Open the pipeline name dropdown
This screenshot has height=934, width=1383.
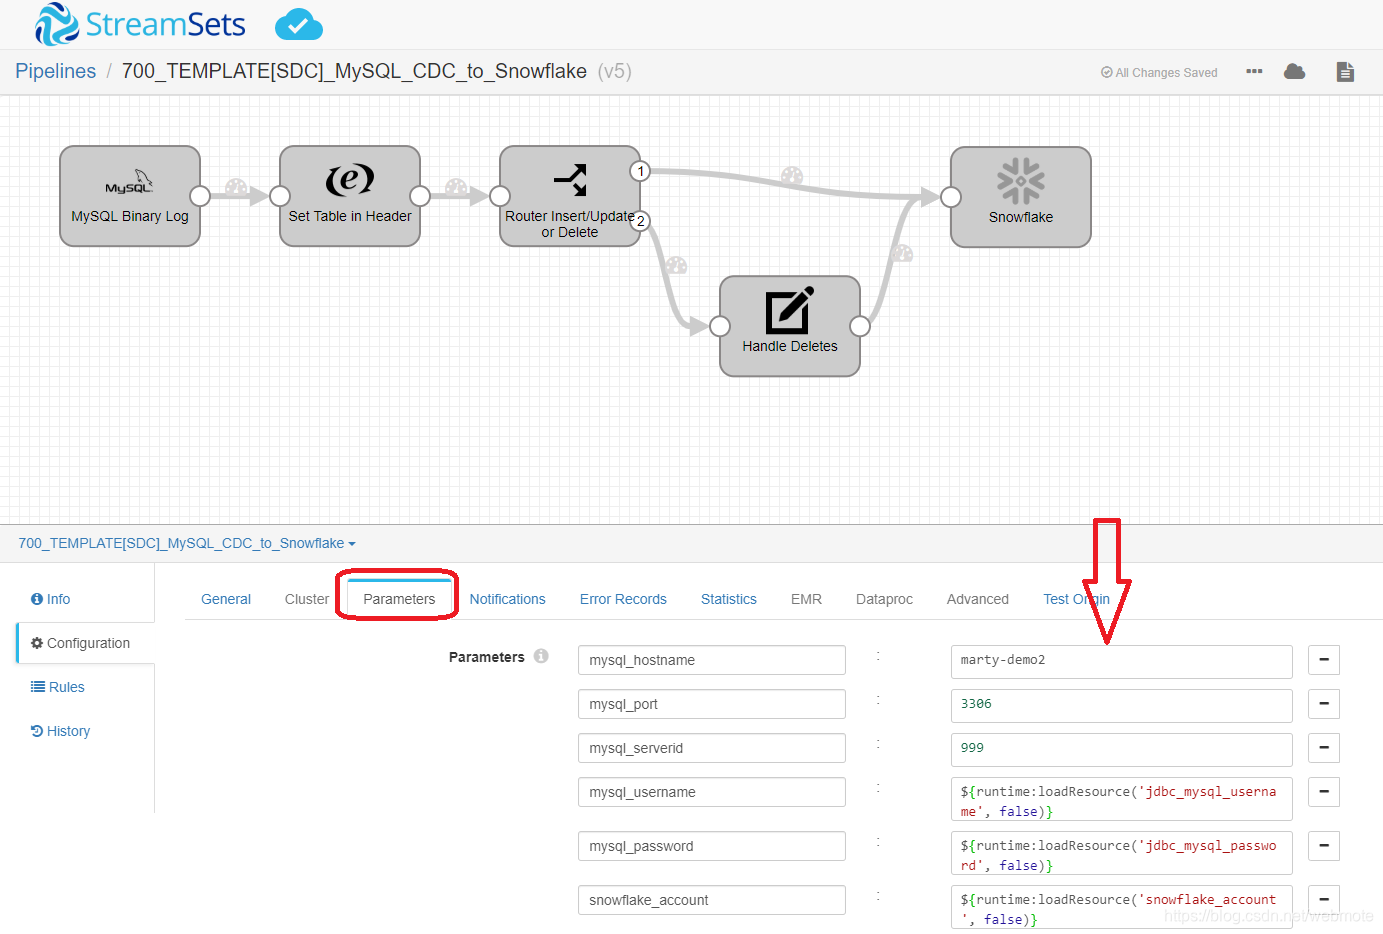pyautogui.click(x=187, y=543)
